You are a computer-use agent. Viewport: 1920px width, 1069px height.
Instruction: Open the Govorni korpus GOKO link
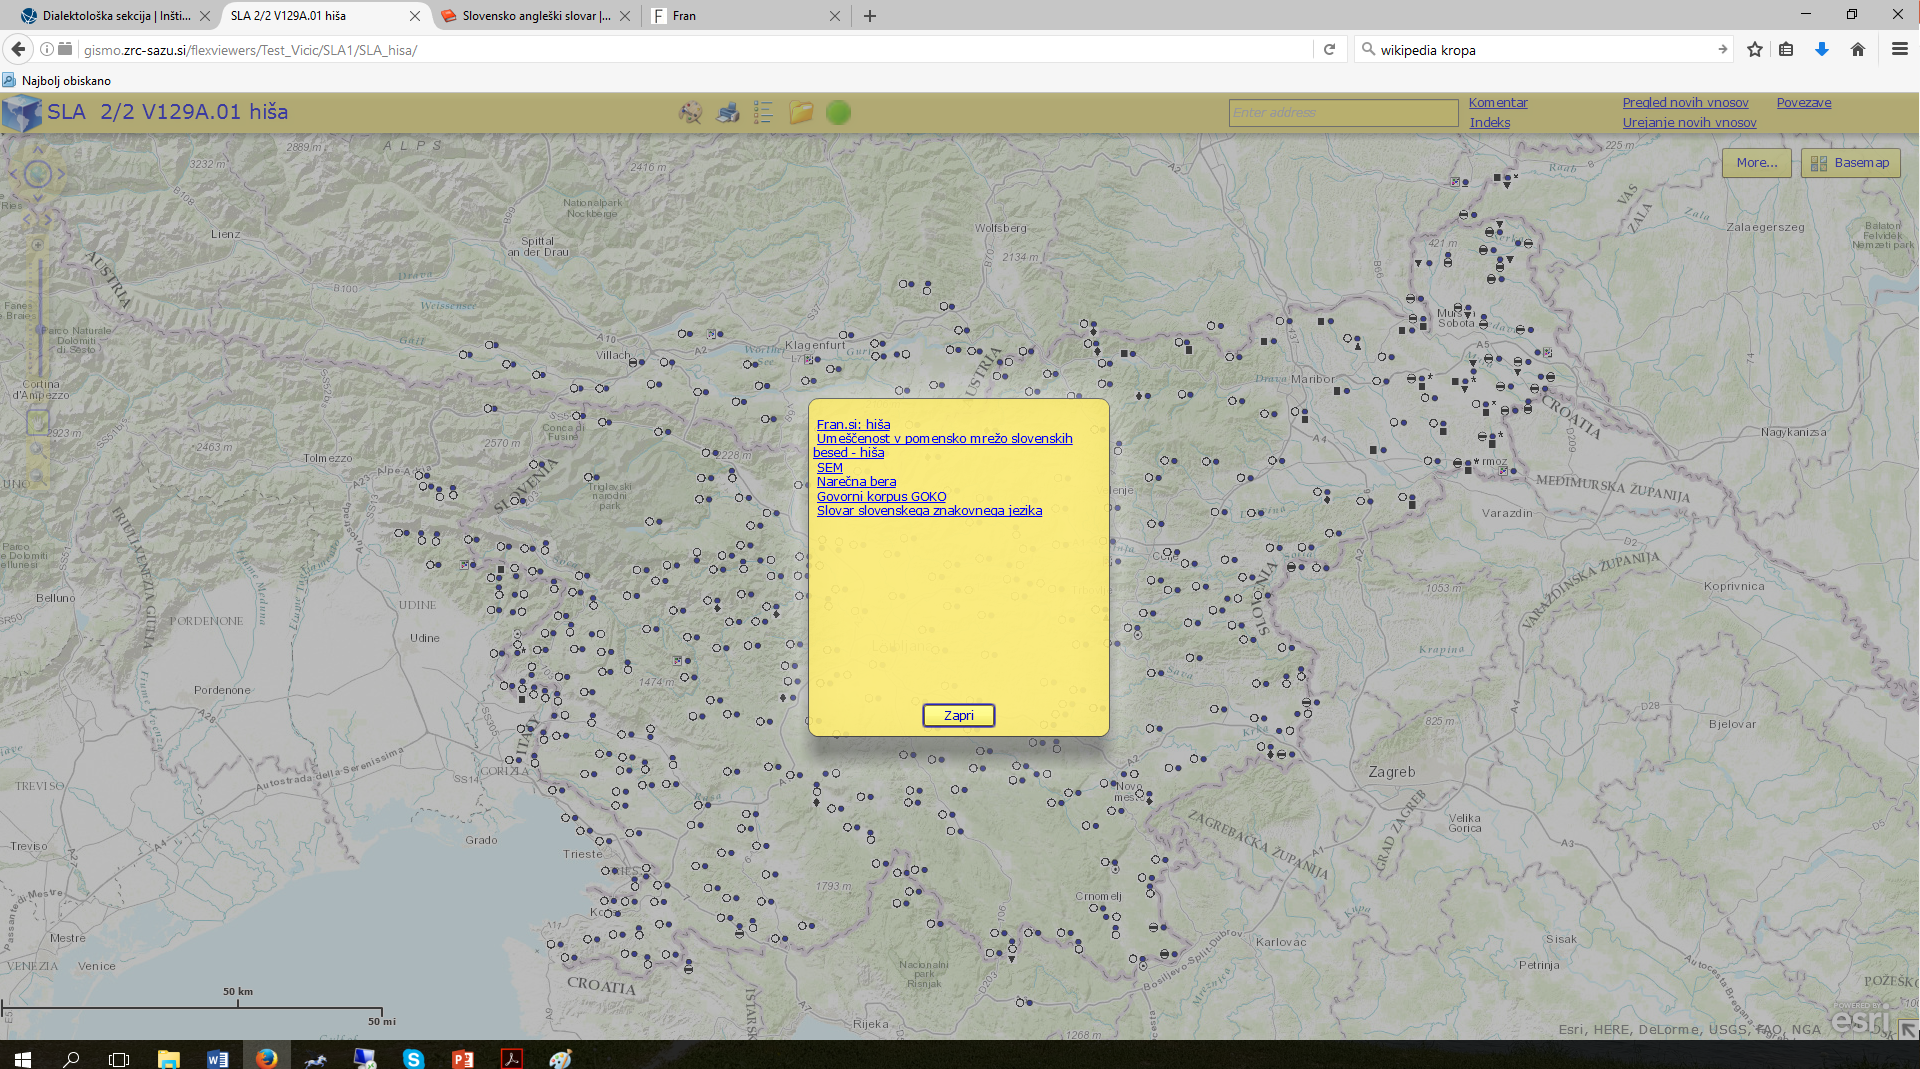click(x=881, y=496)
